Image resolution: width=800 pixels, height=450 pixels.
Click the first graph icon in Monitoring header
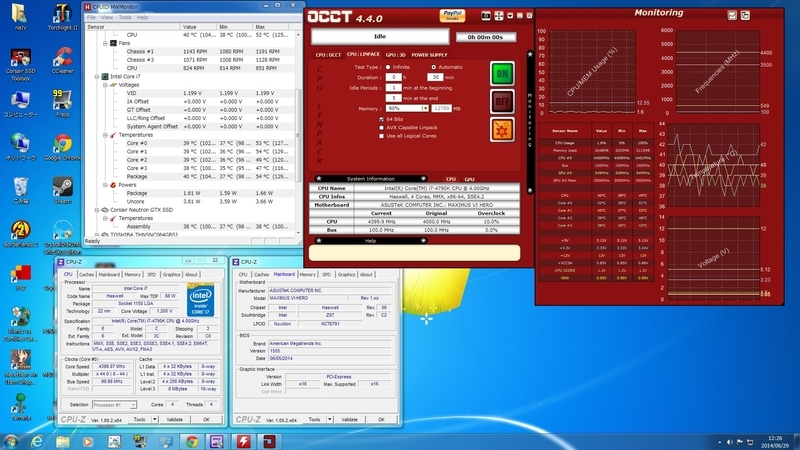(732, 15)
